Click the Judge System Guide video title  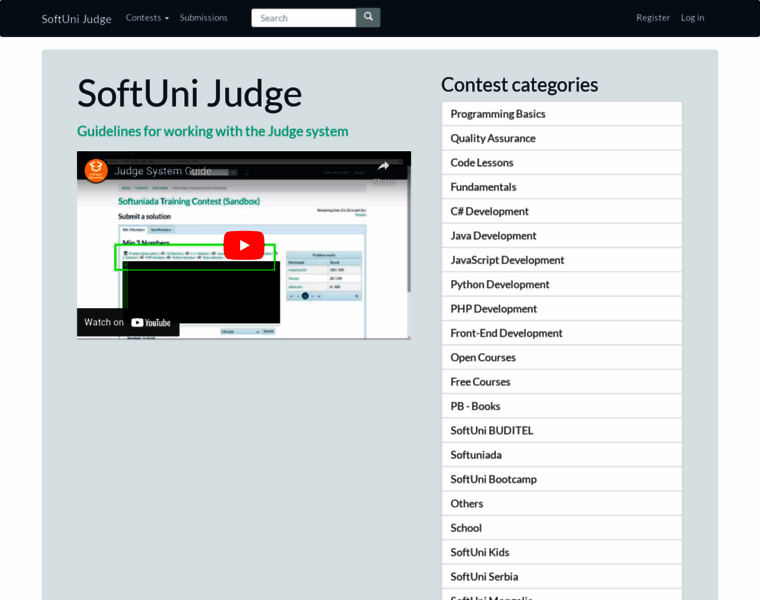[x=163, y=170]
